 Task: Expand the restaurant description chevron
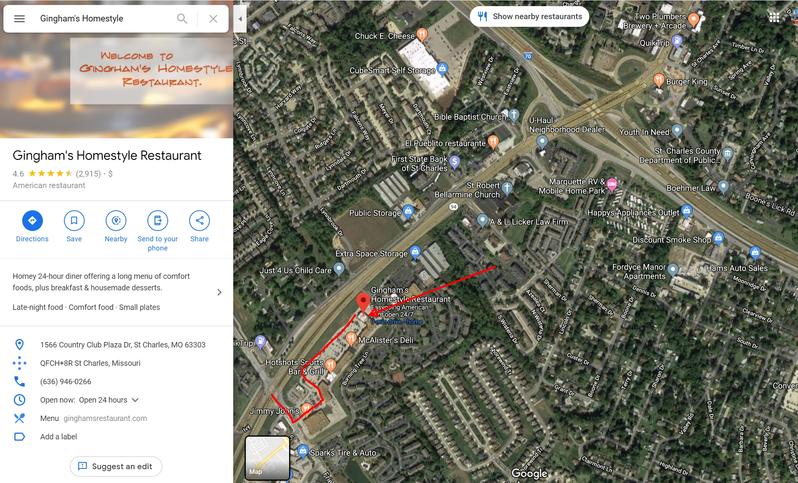coord(219,292)
